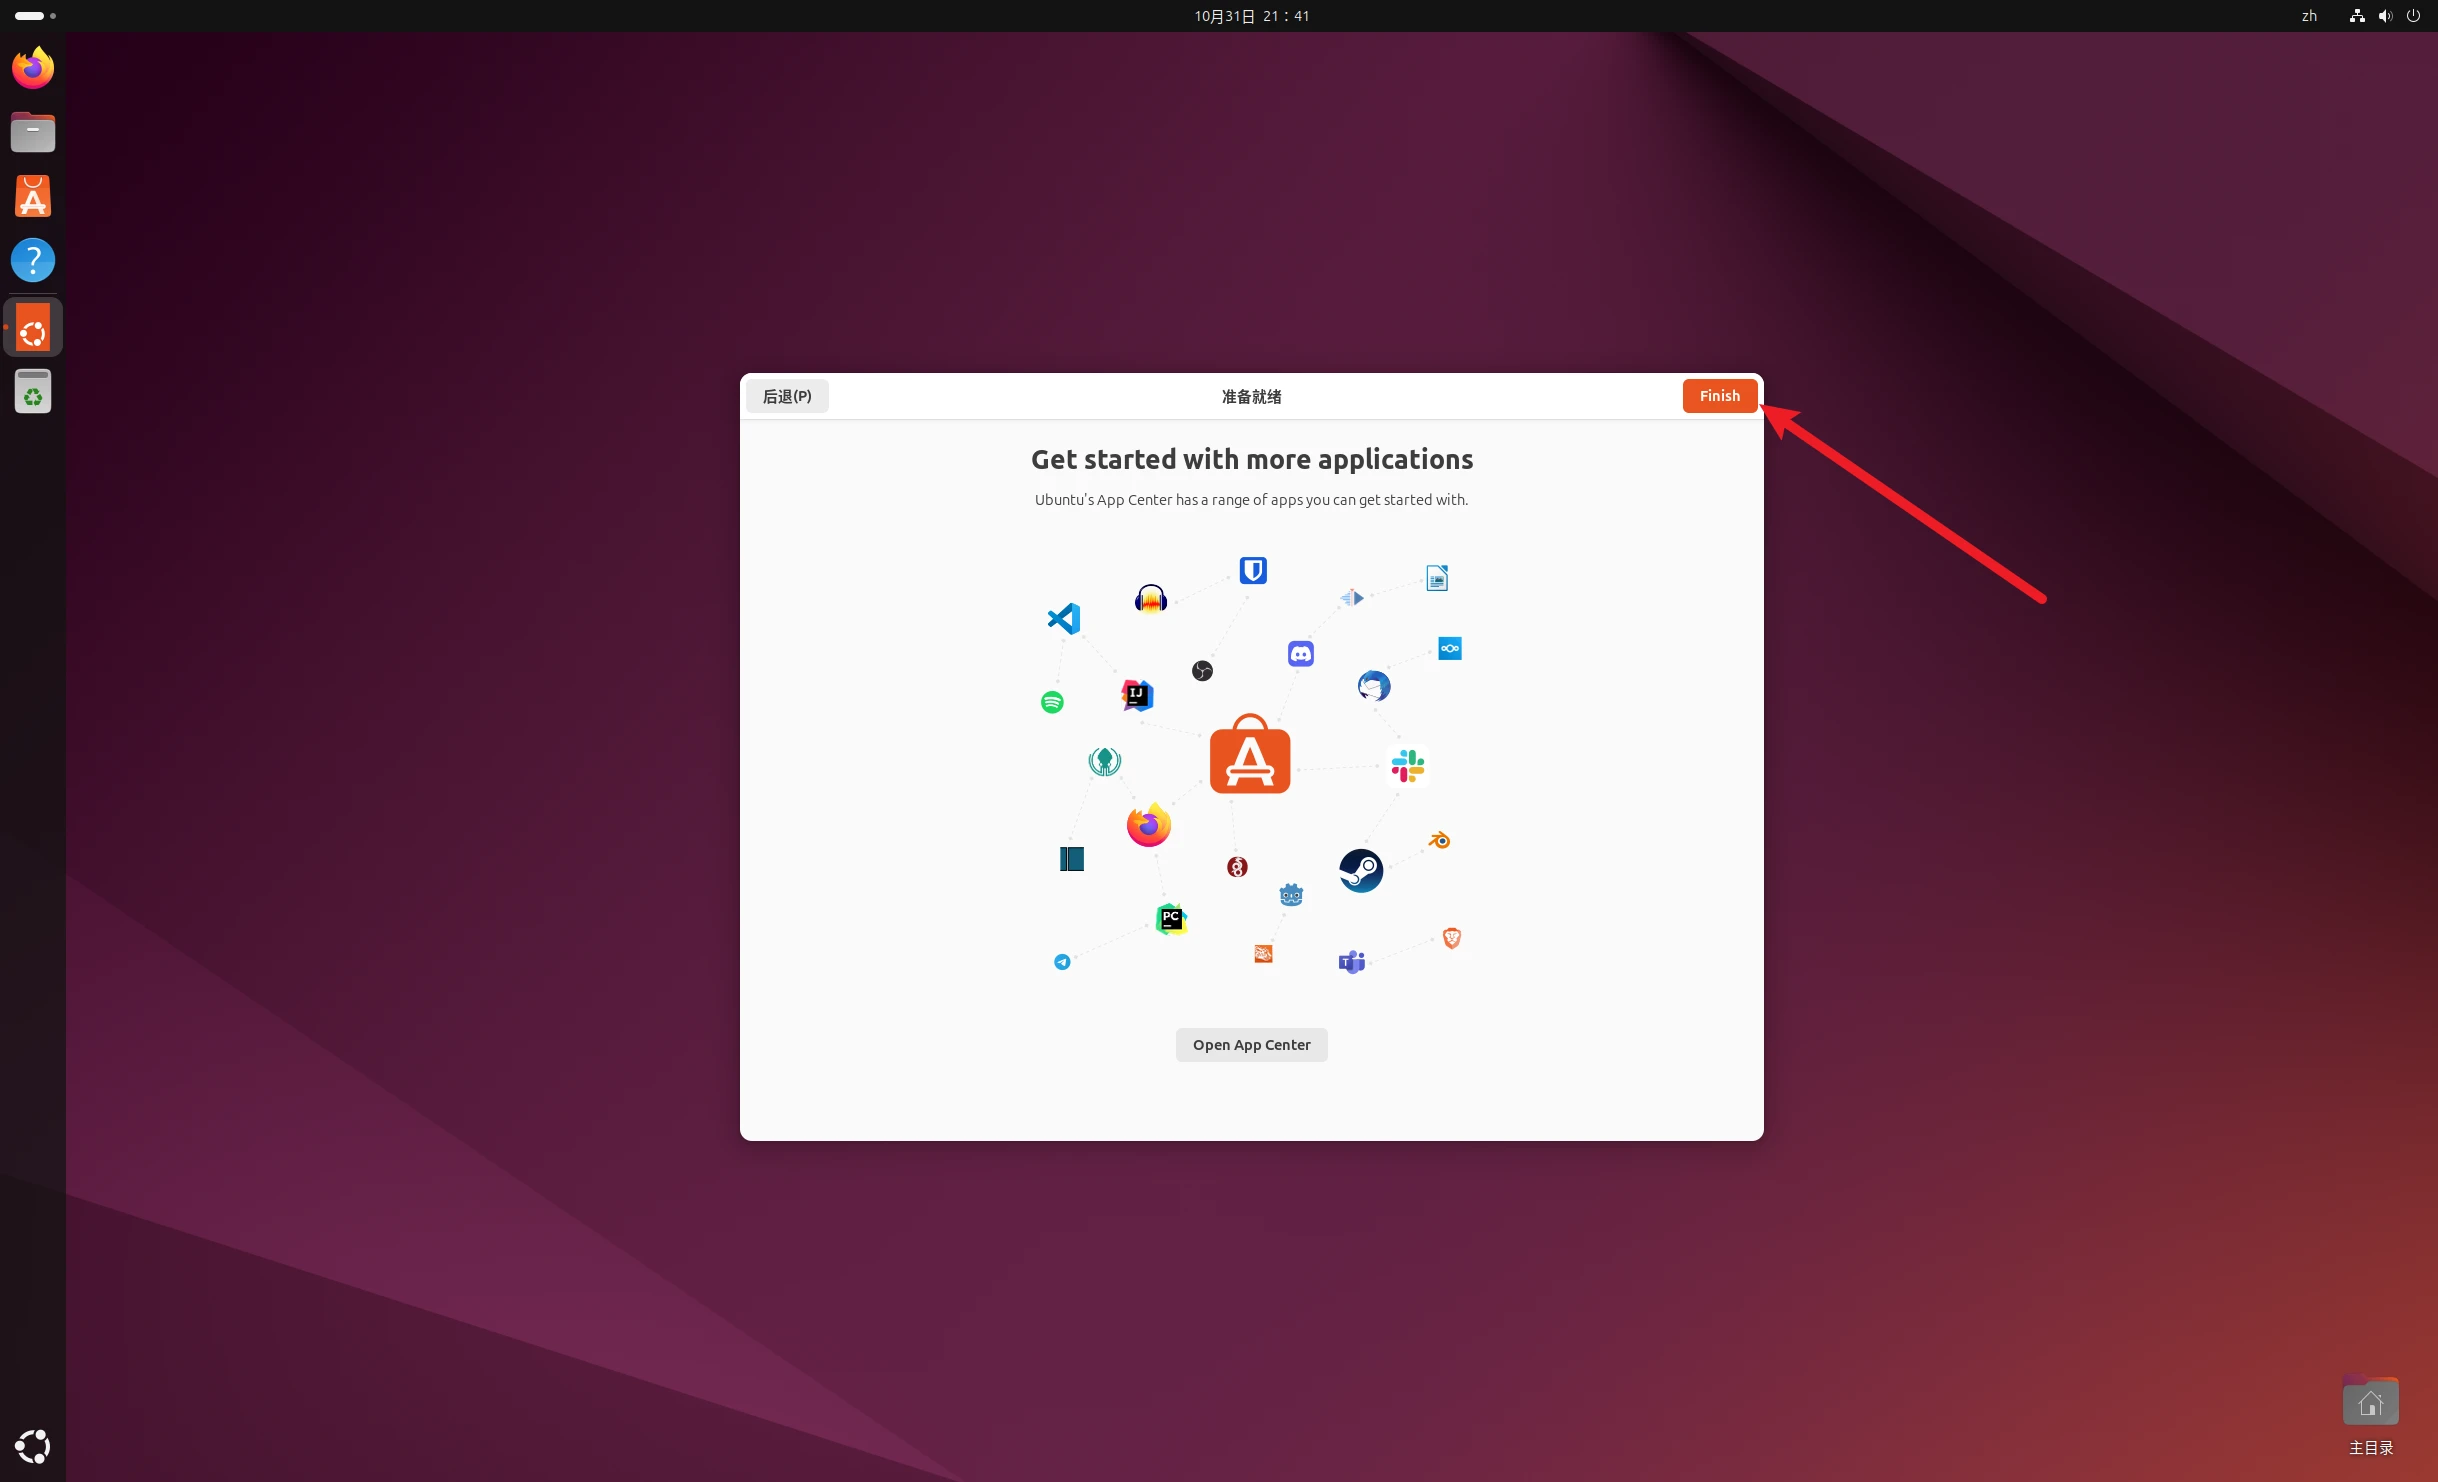
Task: Click the Godot engine icon
Action: pos(1291,895)
